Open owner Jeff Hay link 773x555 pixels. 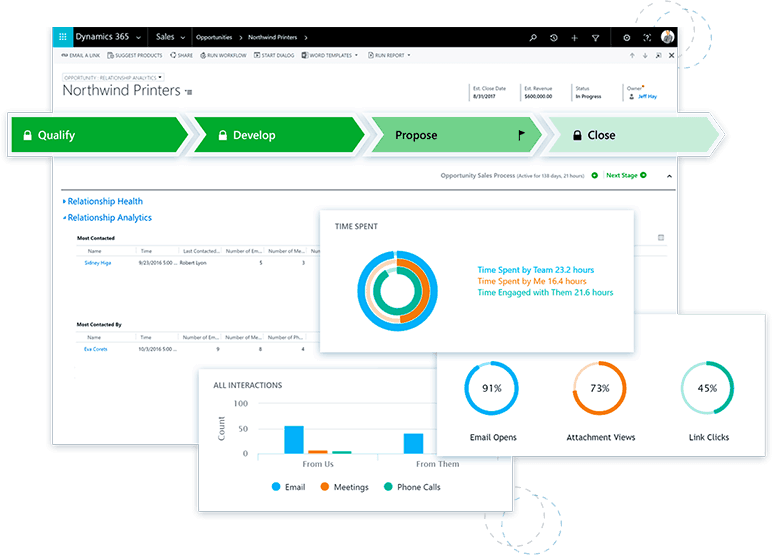coord(647,97)
